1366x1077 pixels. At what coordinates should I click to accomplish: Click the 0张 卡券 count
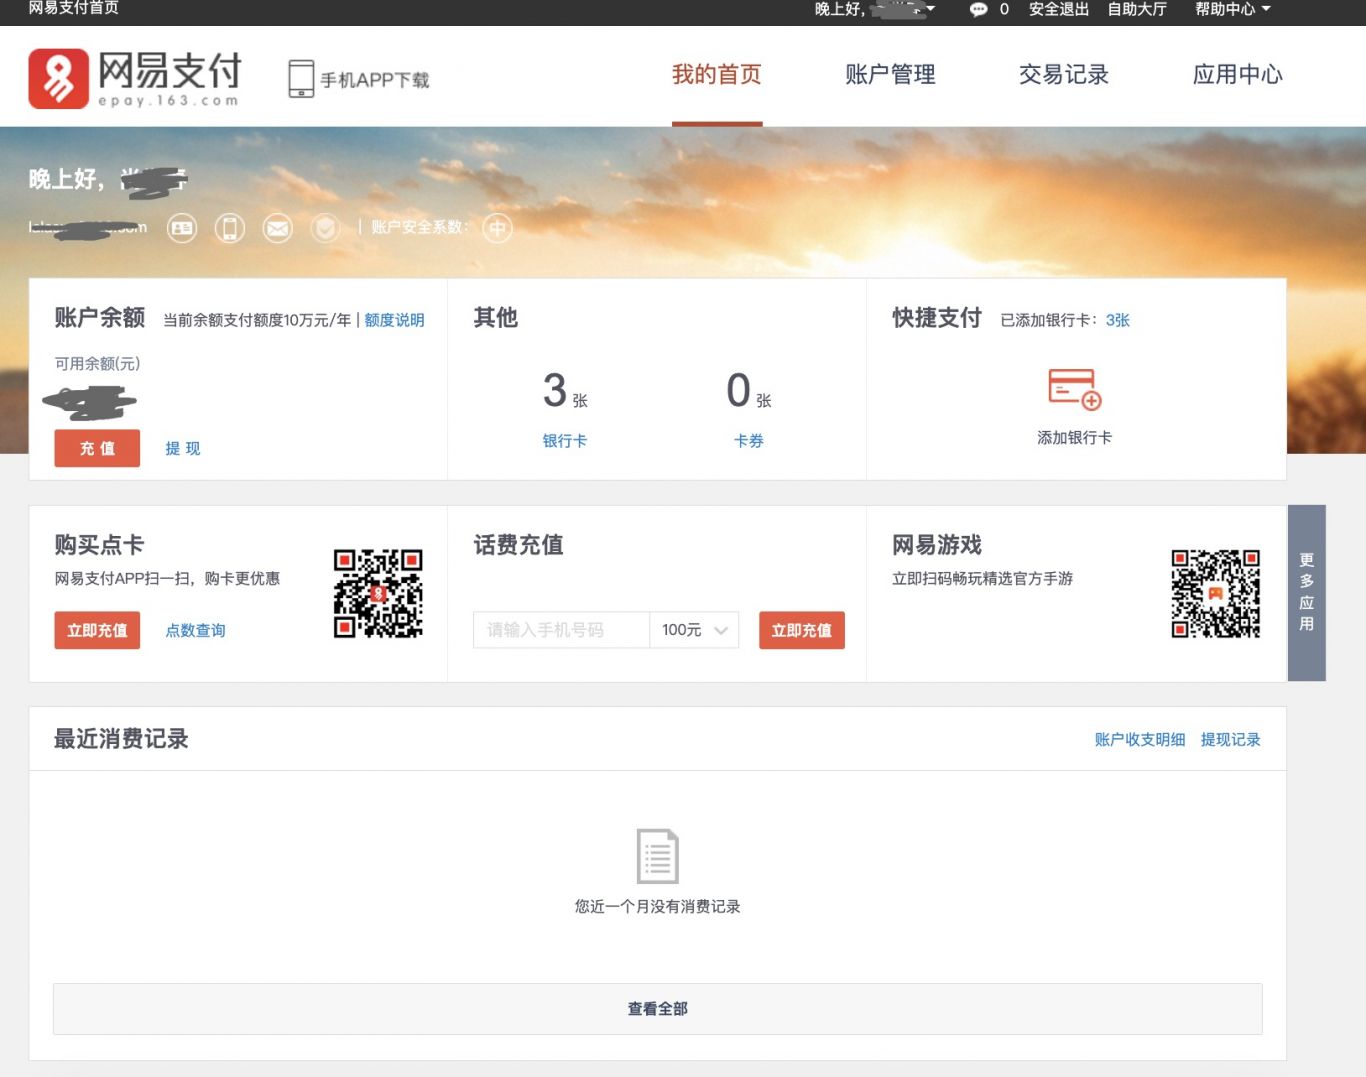point(749,391)
